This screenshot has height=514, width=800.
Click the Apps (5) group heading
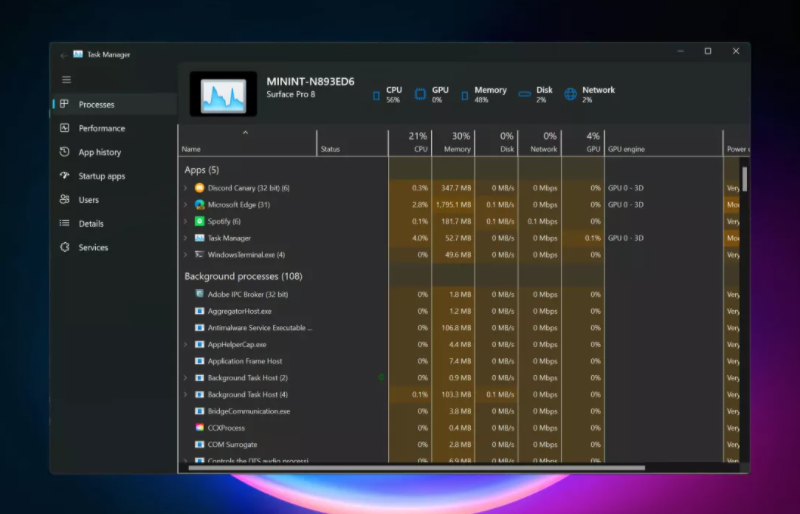tap(202, 170)
